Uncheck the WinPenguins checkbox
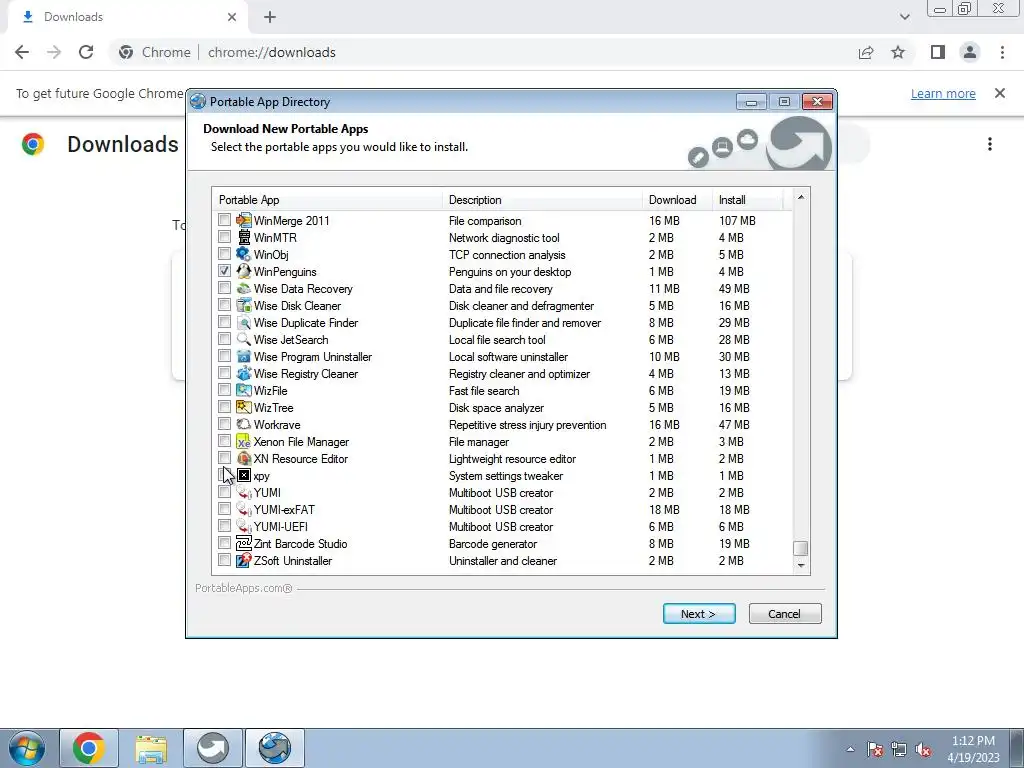Viewport: 1024px width, 768px height. point(225,270)
